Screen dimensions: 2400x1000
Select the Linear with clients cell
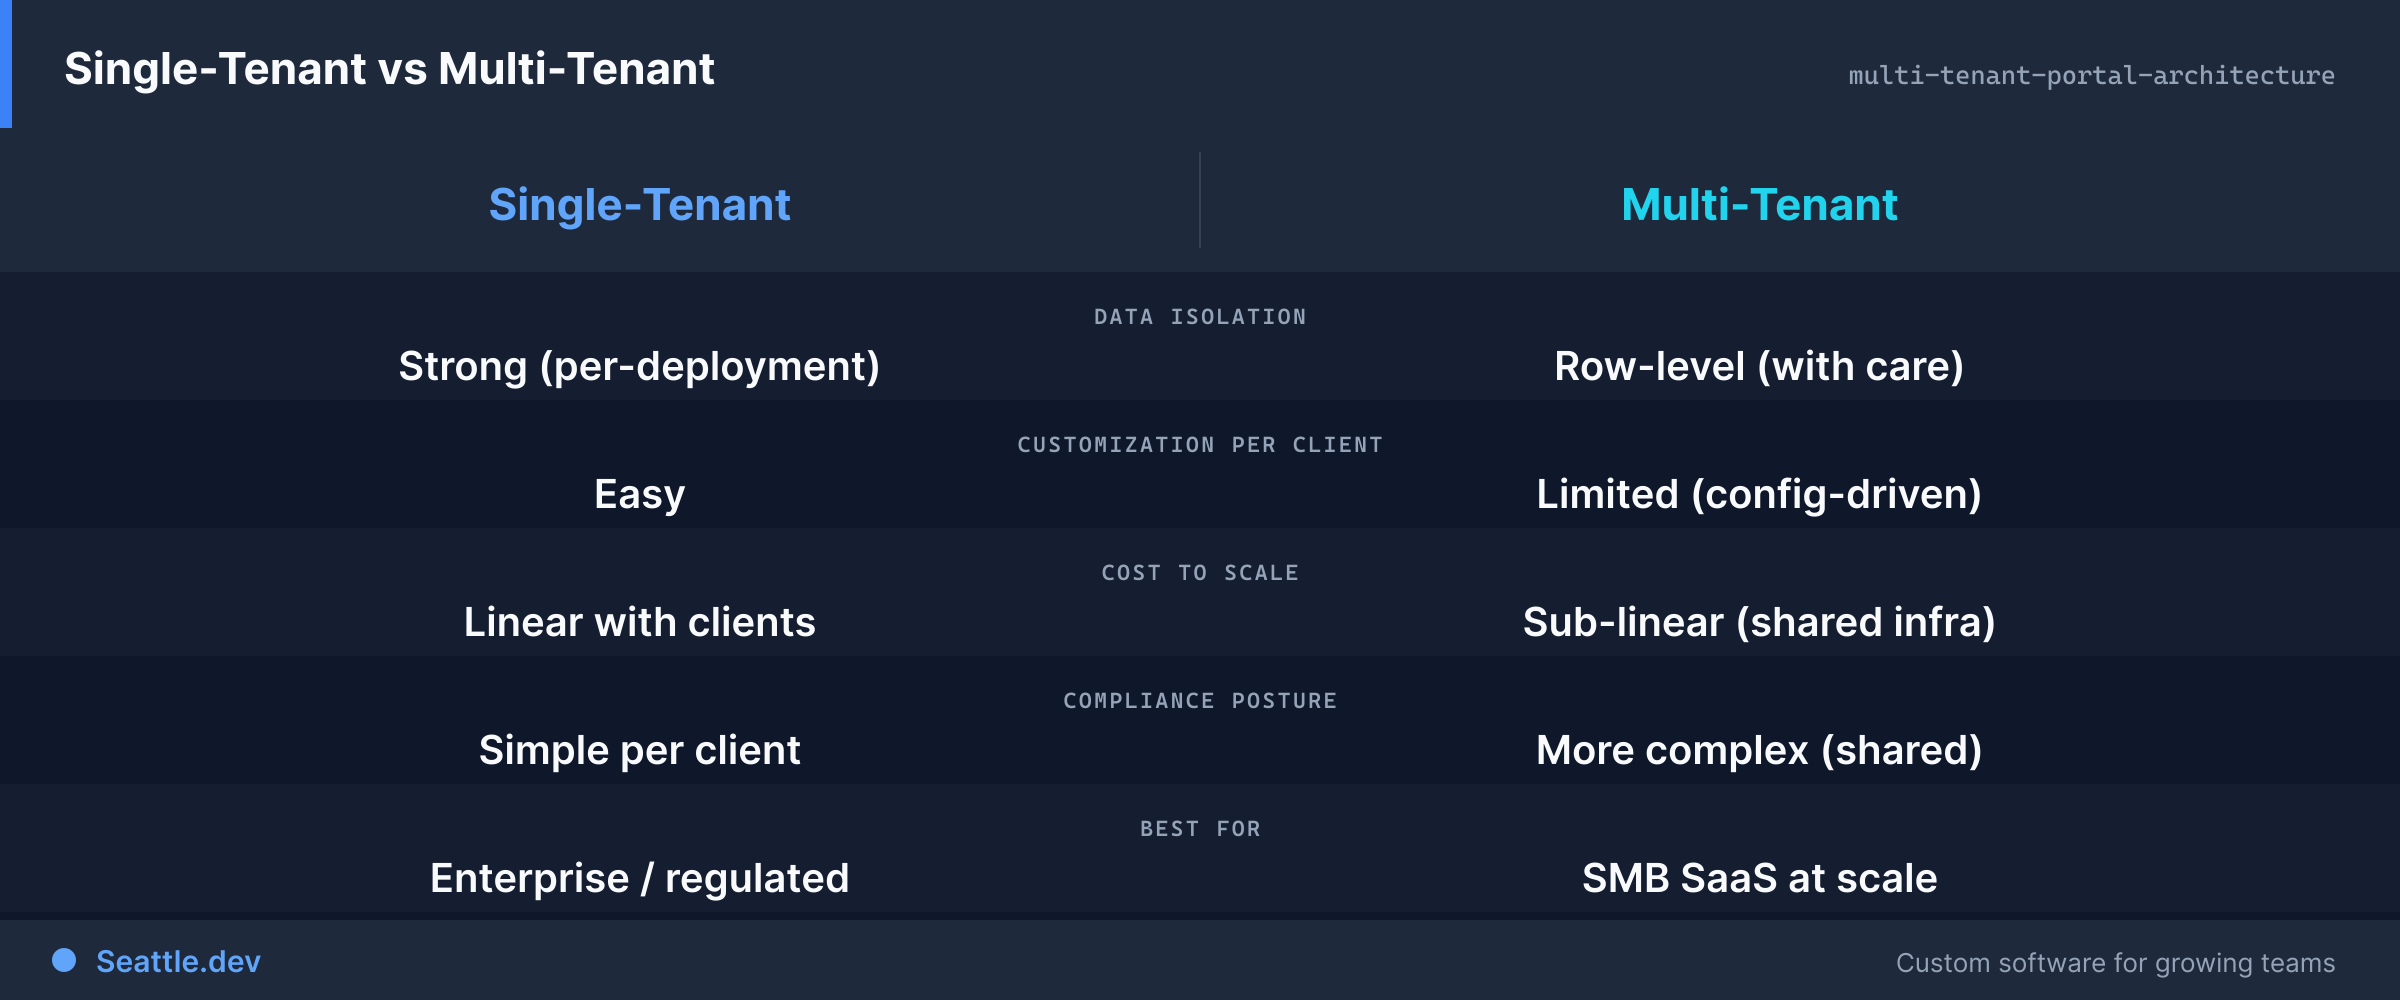[x=640, y=622]
